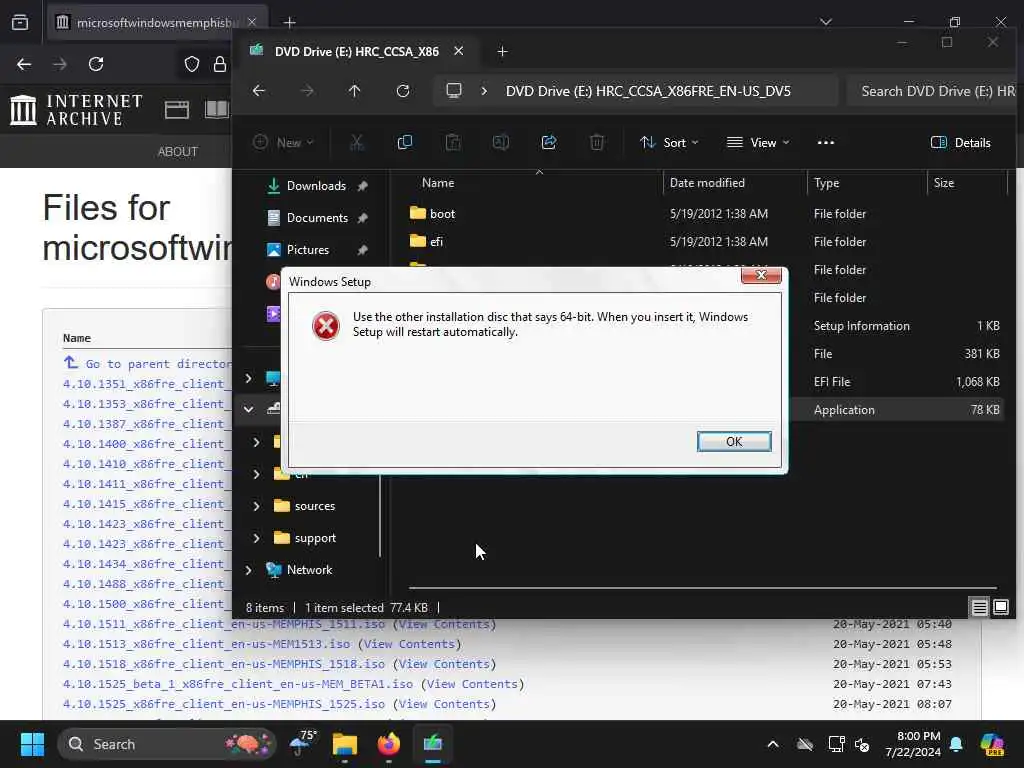1024x768 pixels.
Task: Open the 4.10.1518 MEMPHIS_1518.iso link
Action: pyautogui.click(x=223, y=664)
